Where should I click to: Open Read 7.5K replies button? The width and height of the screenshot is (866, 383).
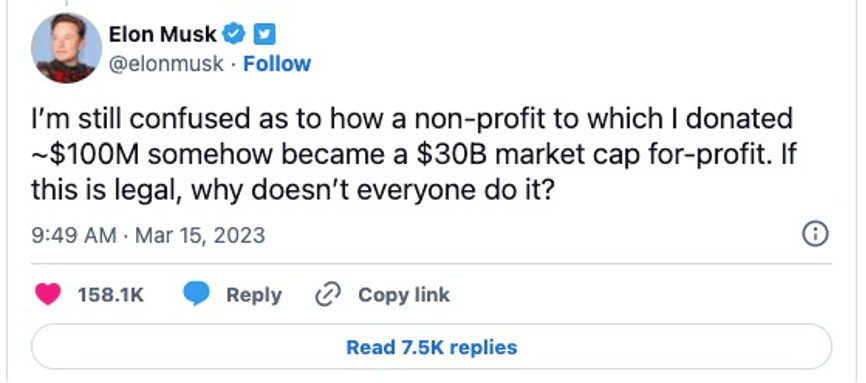(x=431, y=347)
